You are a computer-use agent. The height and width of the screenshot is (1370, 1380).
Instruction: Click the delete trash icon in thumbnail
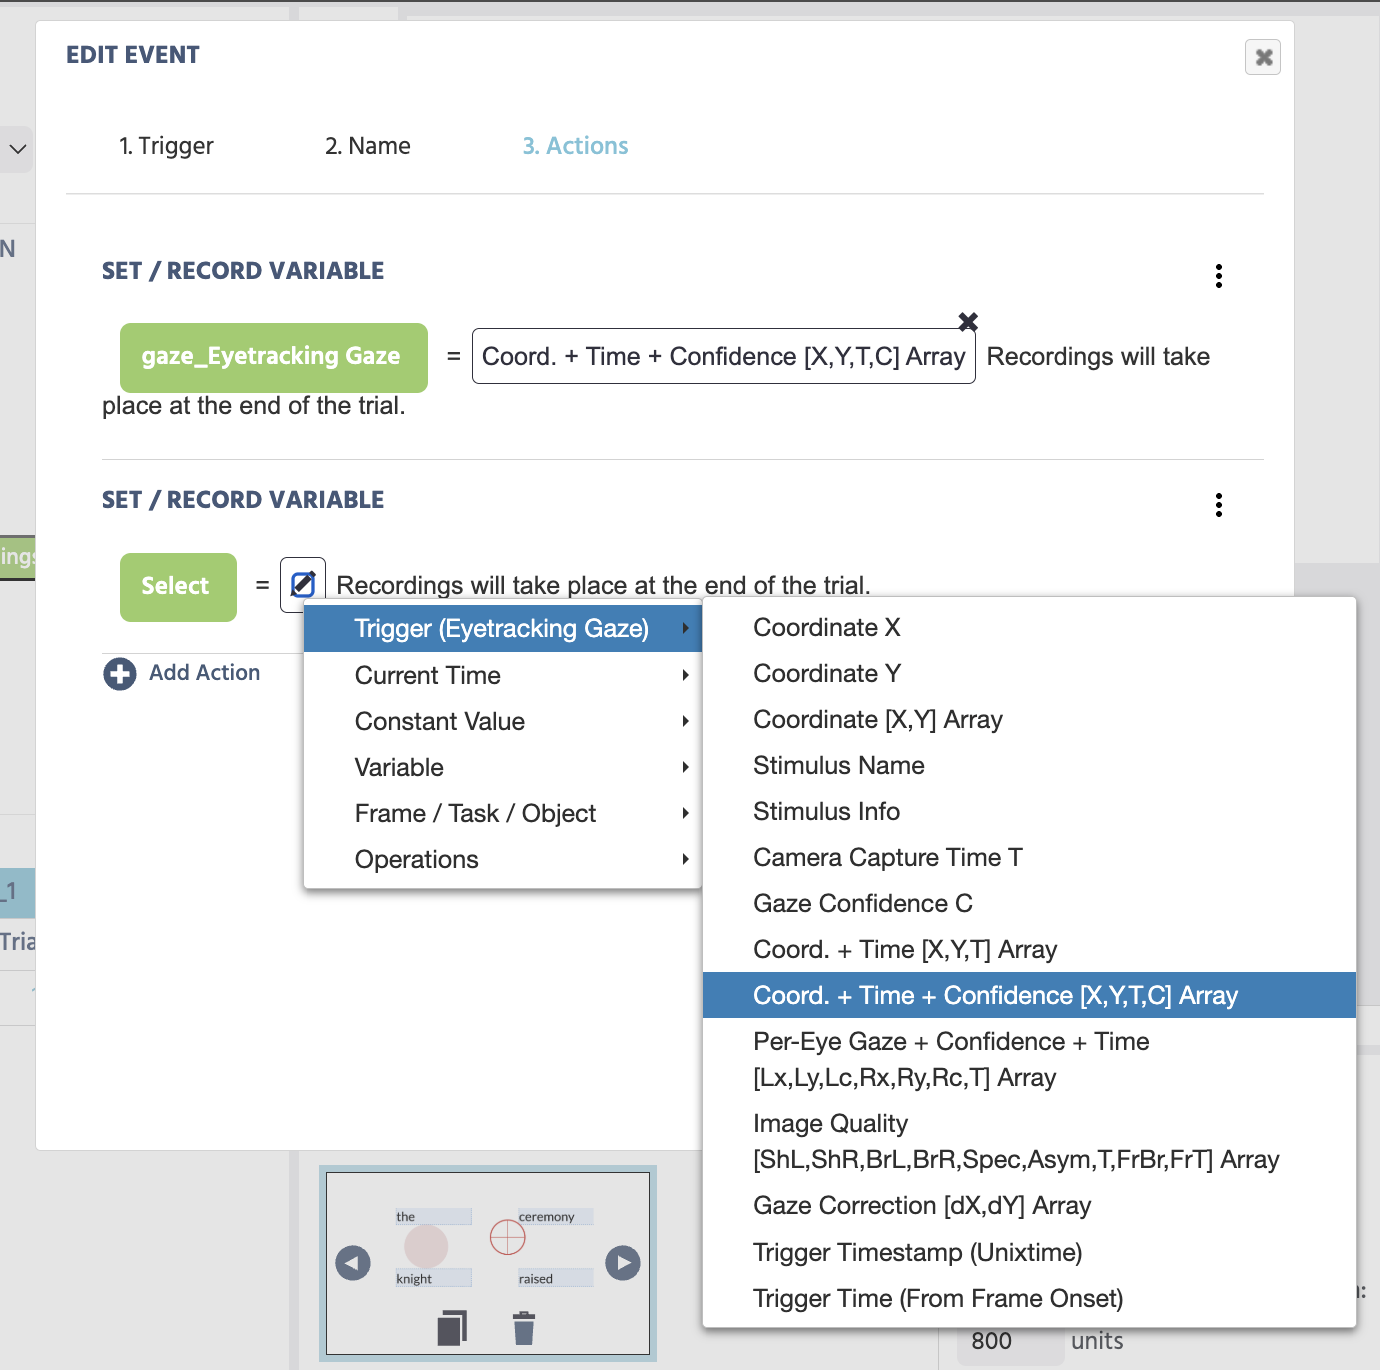524,1328
